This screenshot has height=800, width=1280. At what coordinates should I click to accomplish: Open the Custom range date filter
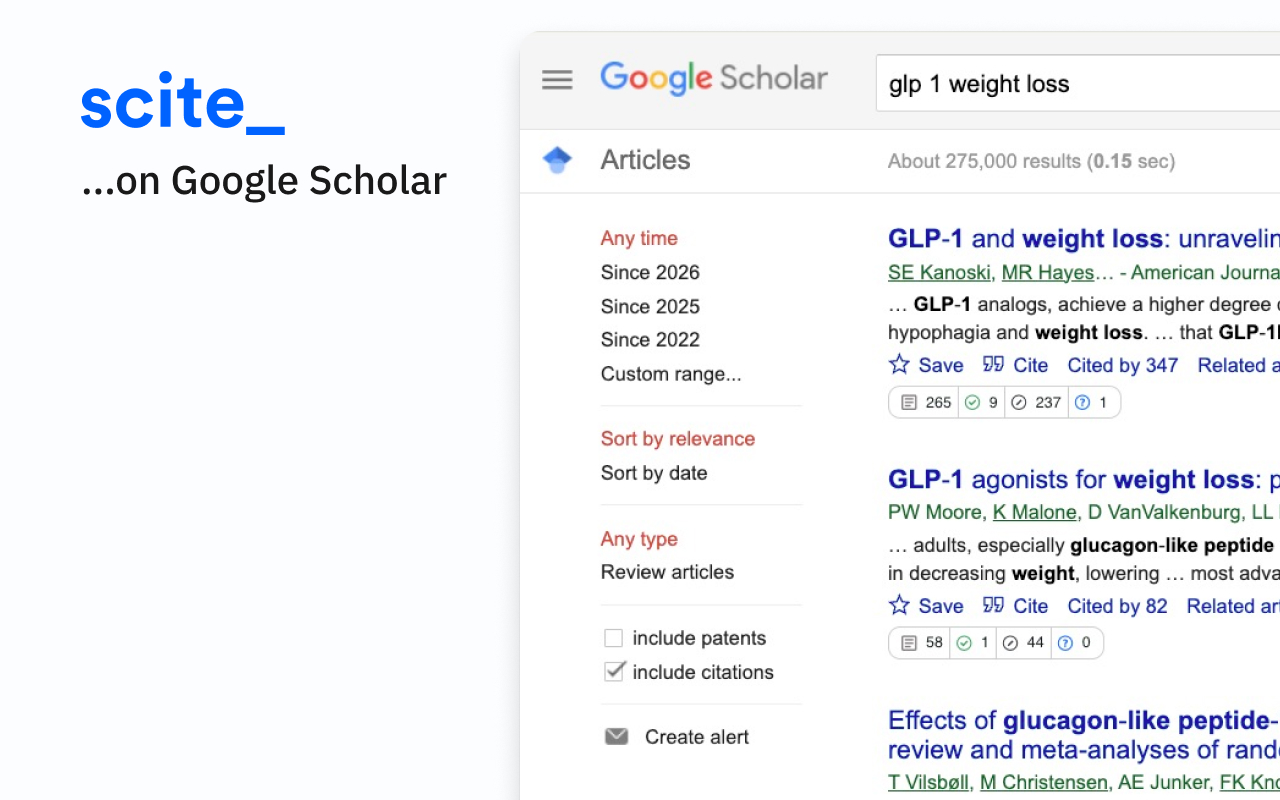click(671, 374)
